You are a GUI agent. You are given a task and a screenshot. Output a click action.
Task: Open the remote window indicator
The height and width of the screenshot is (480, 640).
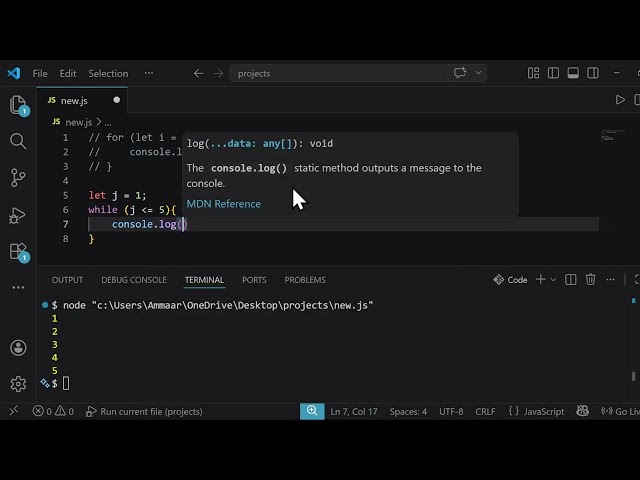click(x=14, y=411)
